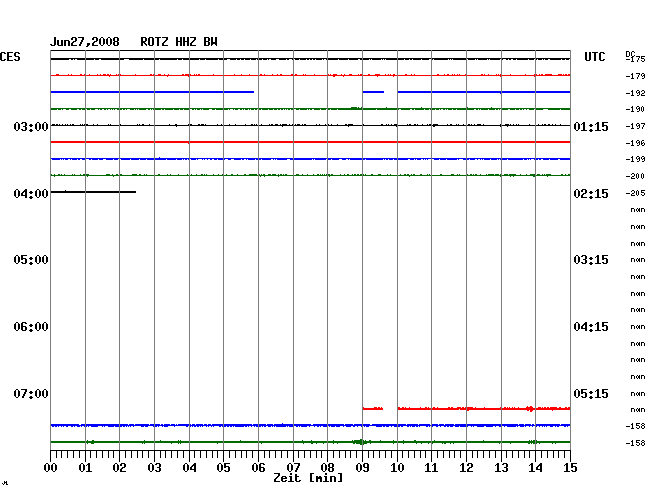The image size is (650, 494).
Task: Click minute tick label 03 on x-axis
Action: point(154,468)
